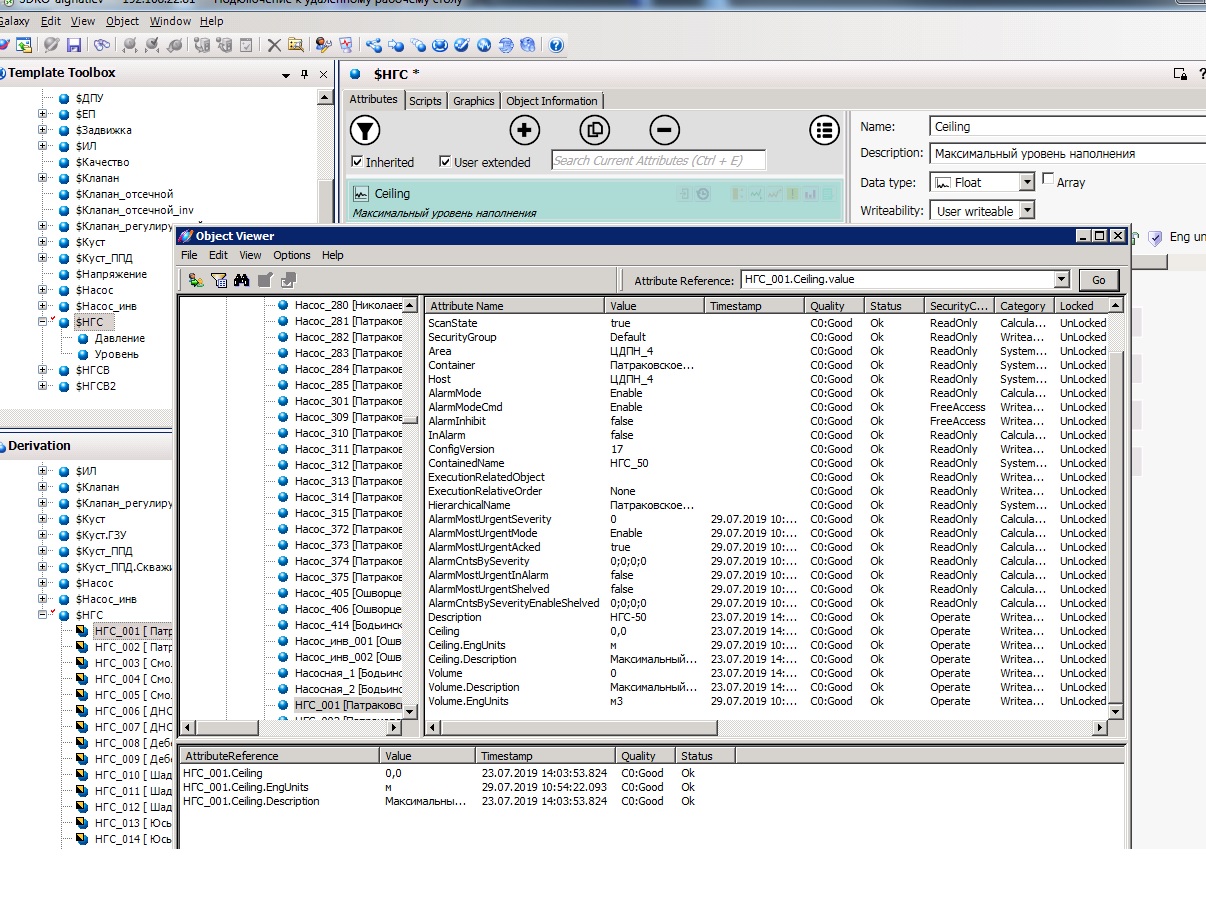Enable the Array checkbox
Viewport: 1206px width, 901px height.
(x=1048, y=179)
